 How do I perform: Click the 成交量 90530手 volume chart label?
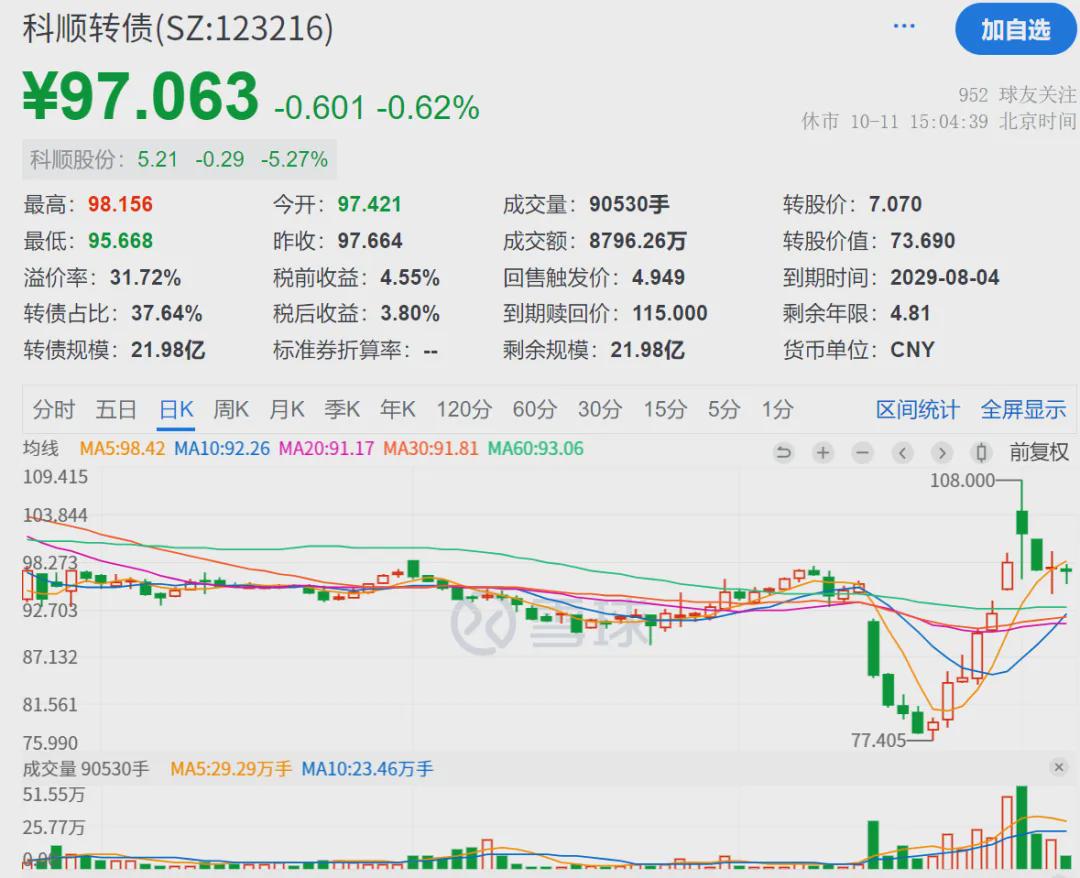pos(86,769)
